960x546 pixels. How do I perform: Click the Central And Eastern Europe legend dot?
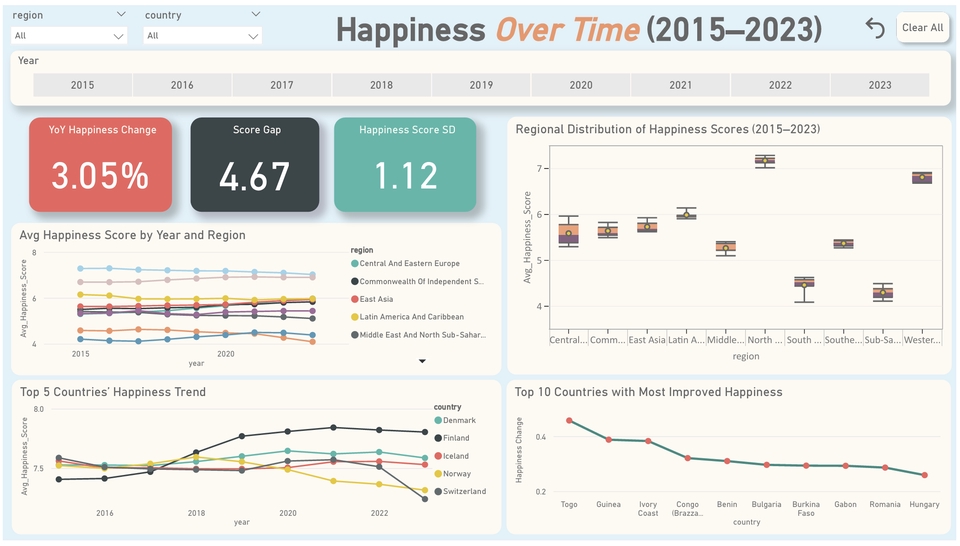[x=354, y=263]
